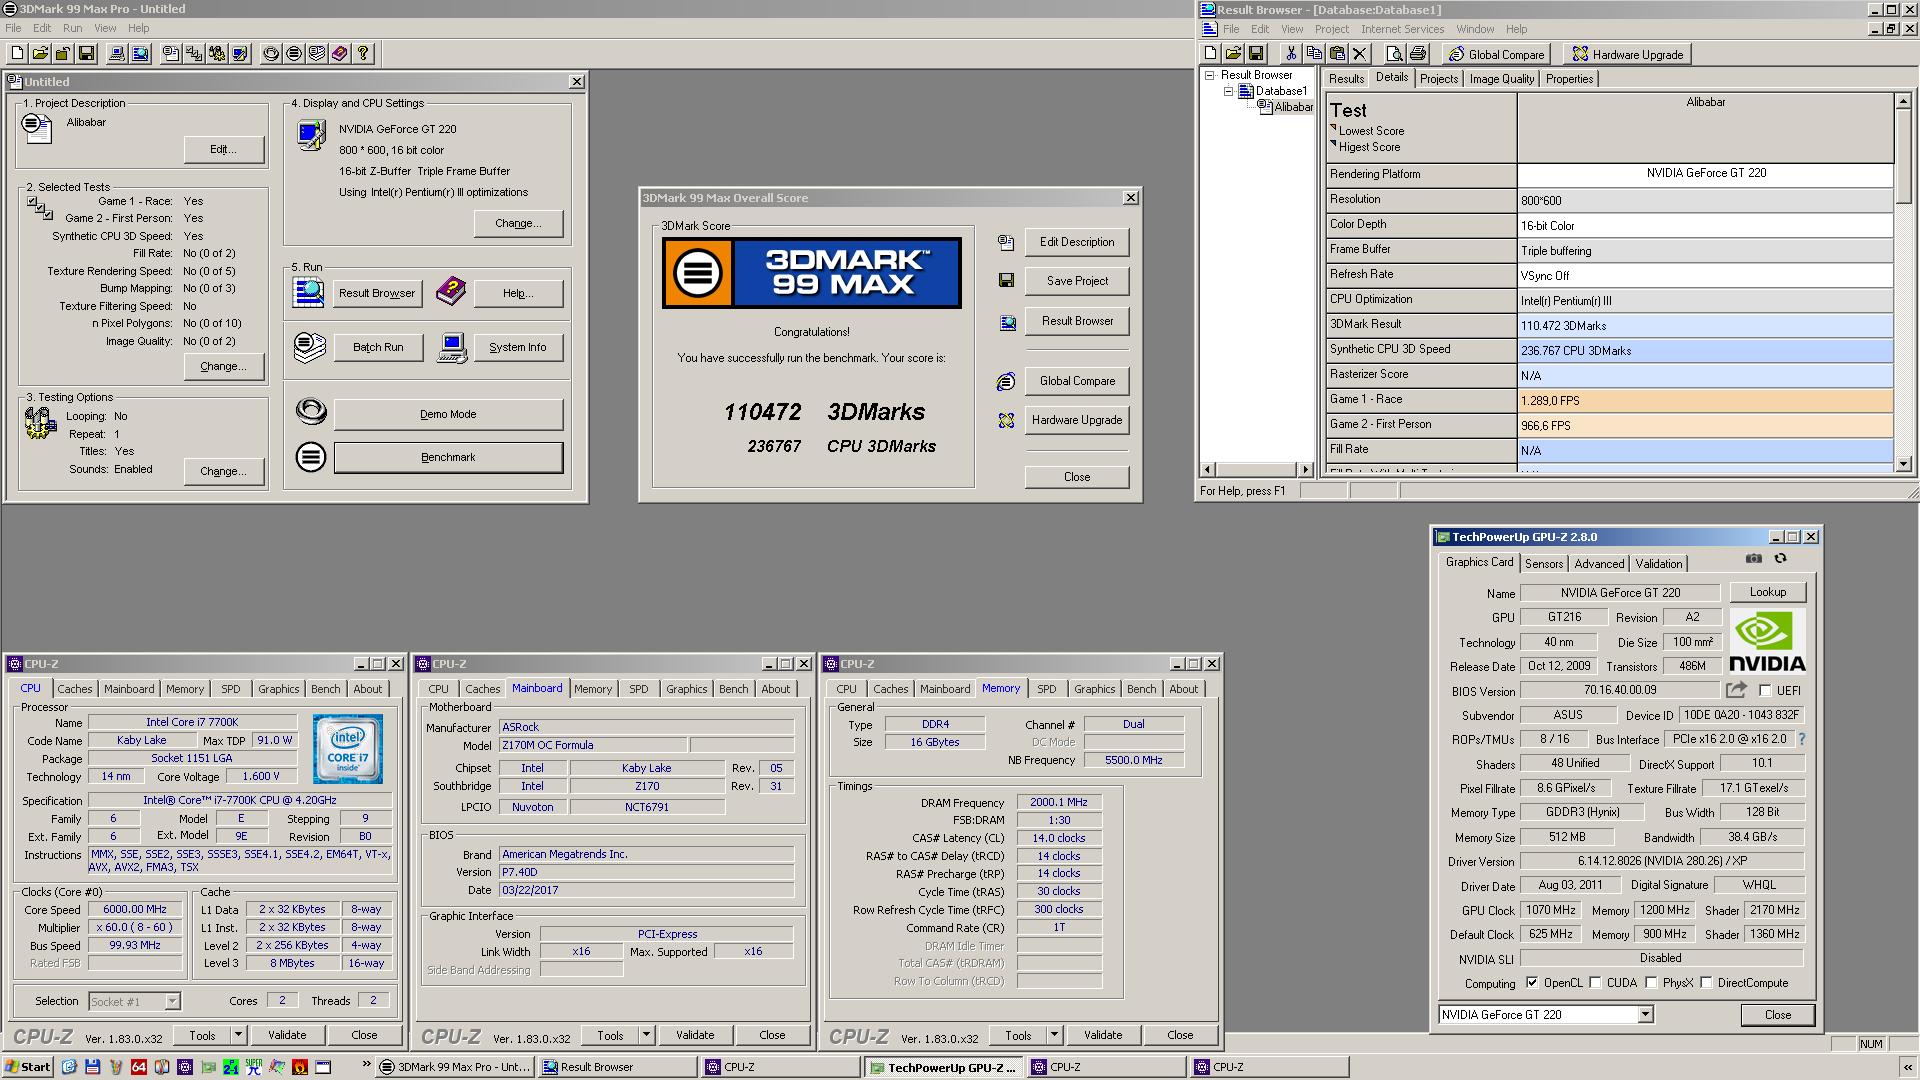The height and width of the screenshot is (1080, 1920).
Task: Click the GPU-Z screenshot camera icon
Action: (x=1754, y=559)
